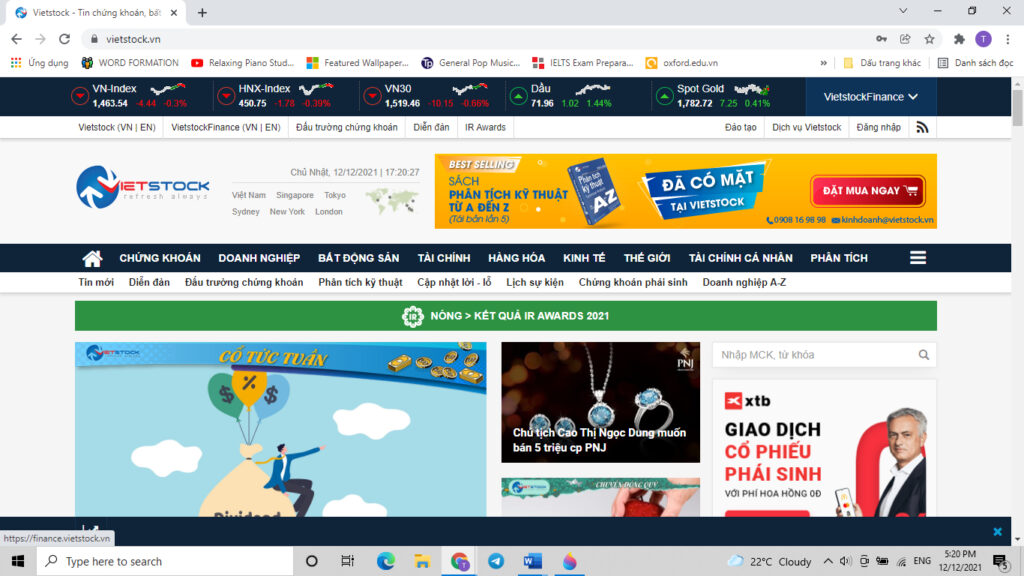Click the Tin mới link

click(x=96, y=282)
